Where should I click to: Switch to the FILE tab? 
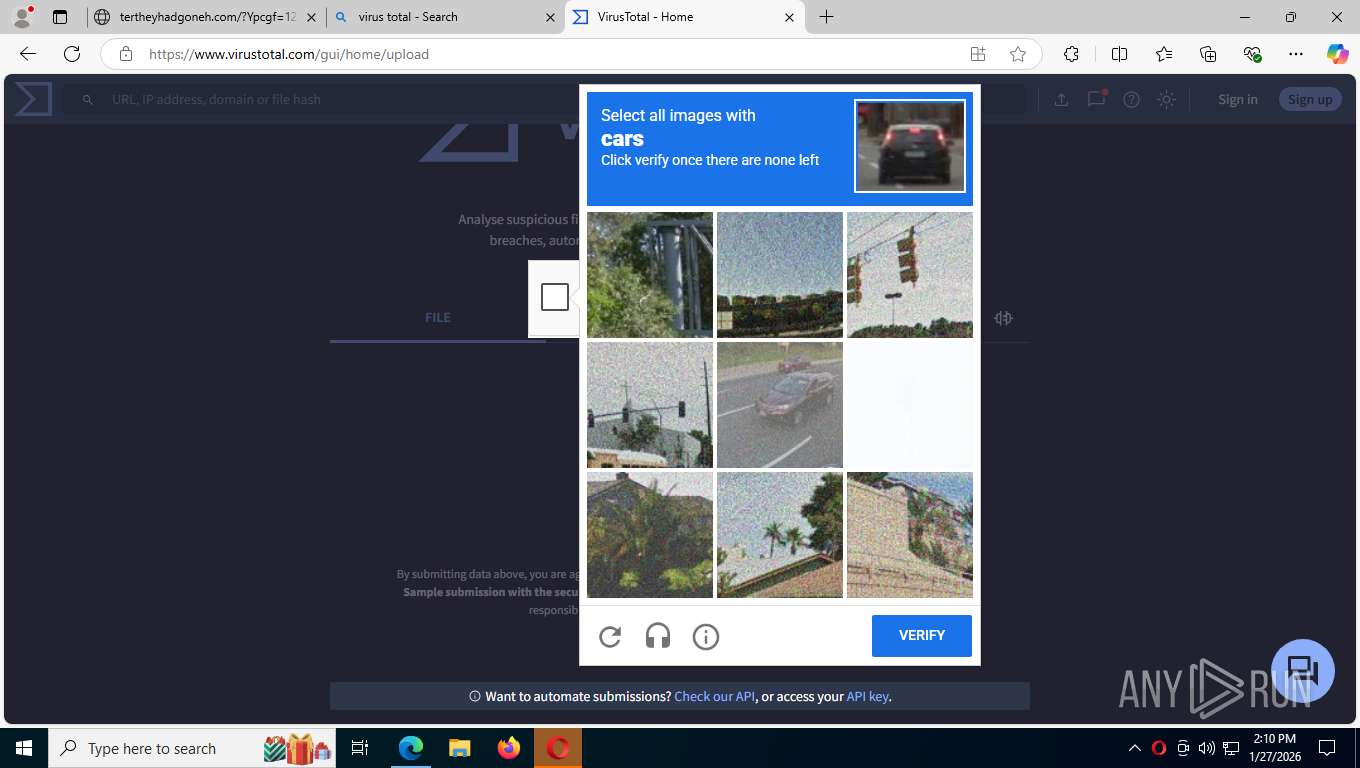point(438,317)
